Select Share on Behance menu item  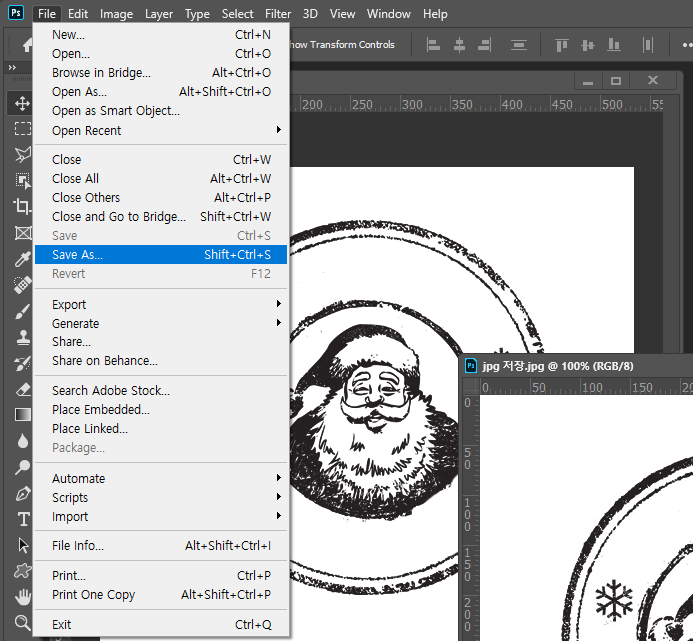[x=161, y=360]
